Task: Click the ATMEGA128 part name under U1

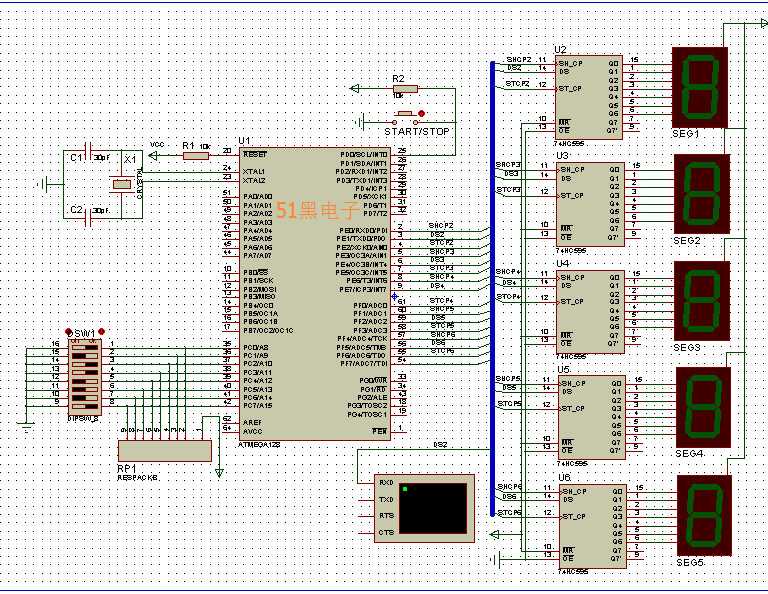Action: (x=259, y=445)
